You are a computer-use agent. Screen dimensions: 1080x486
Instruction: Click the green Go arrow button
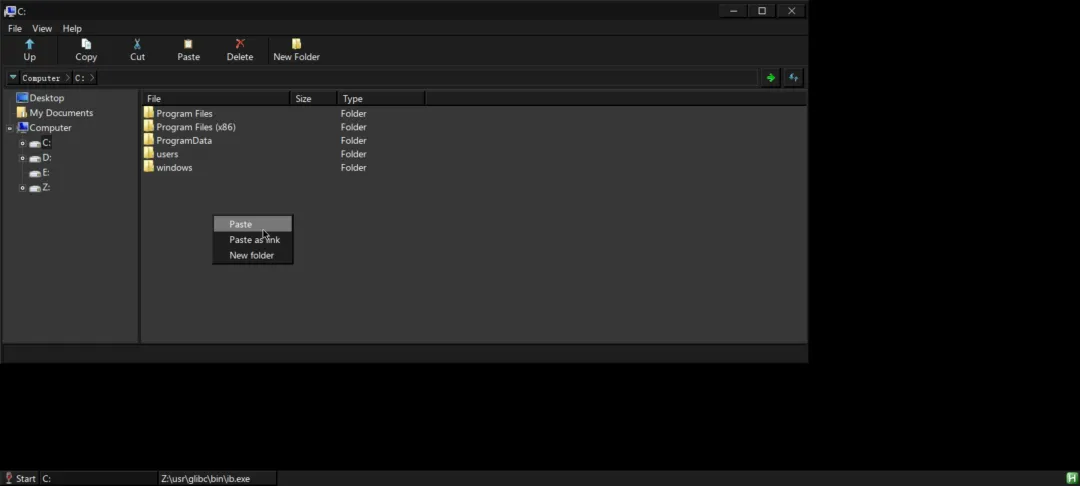(x=771, y=78)
